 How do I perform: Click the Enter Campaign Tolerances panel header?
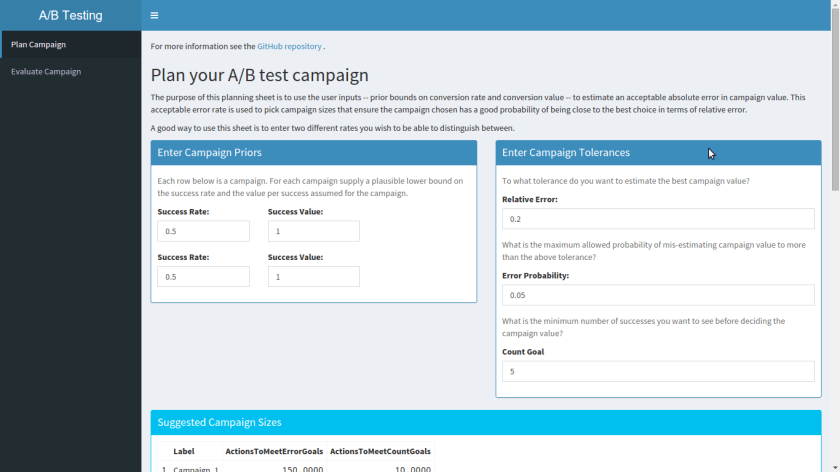pyautogui.click(x=658, y=153)
